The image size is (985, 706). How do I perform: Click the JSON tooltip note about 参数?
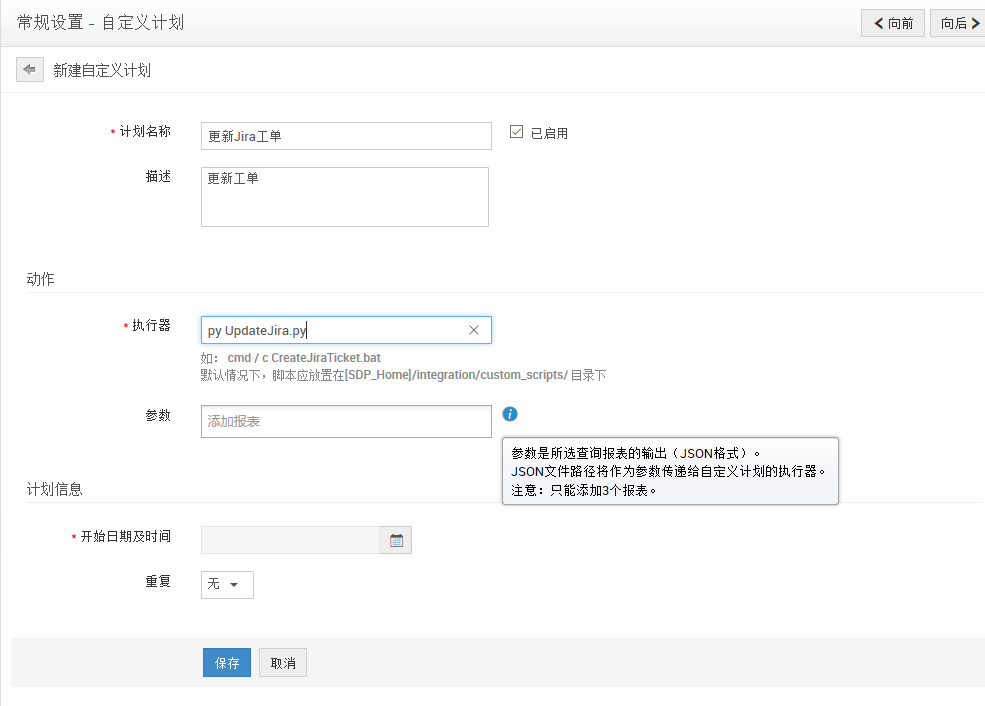click(669, 471)
